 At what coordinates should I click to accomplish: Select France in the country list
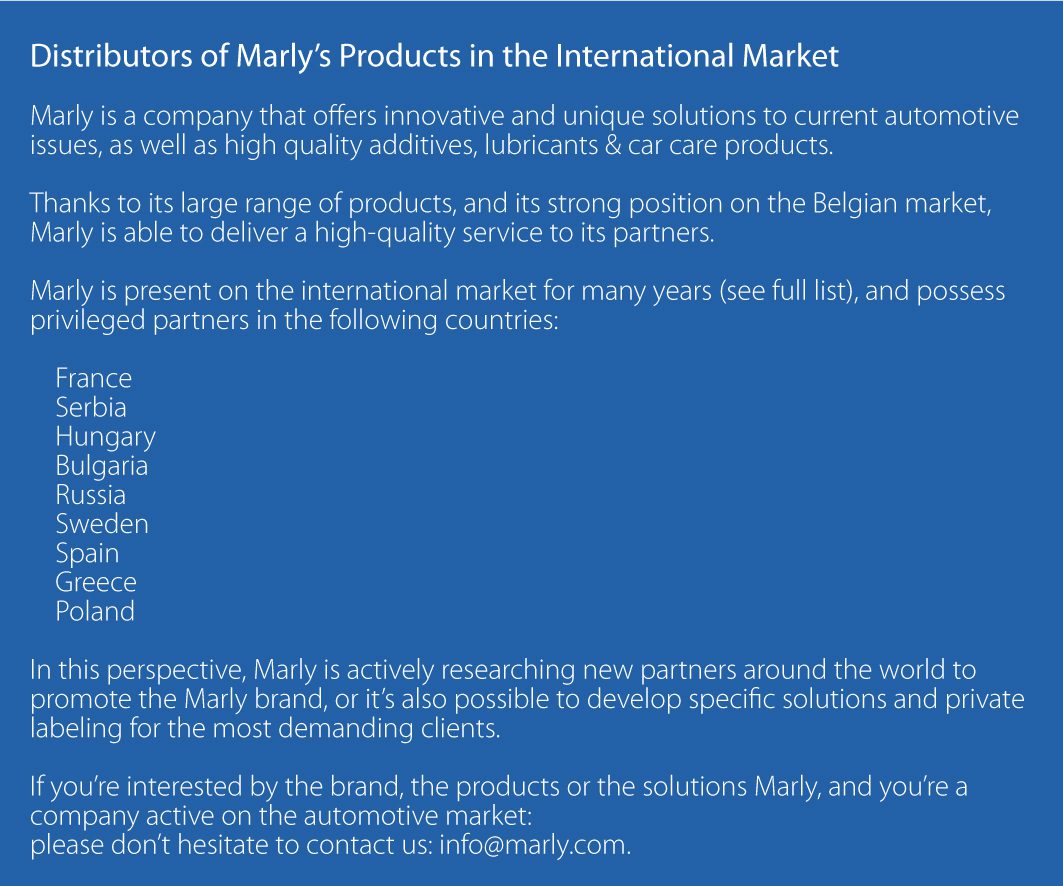tap(94, 378)
